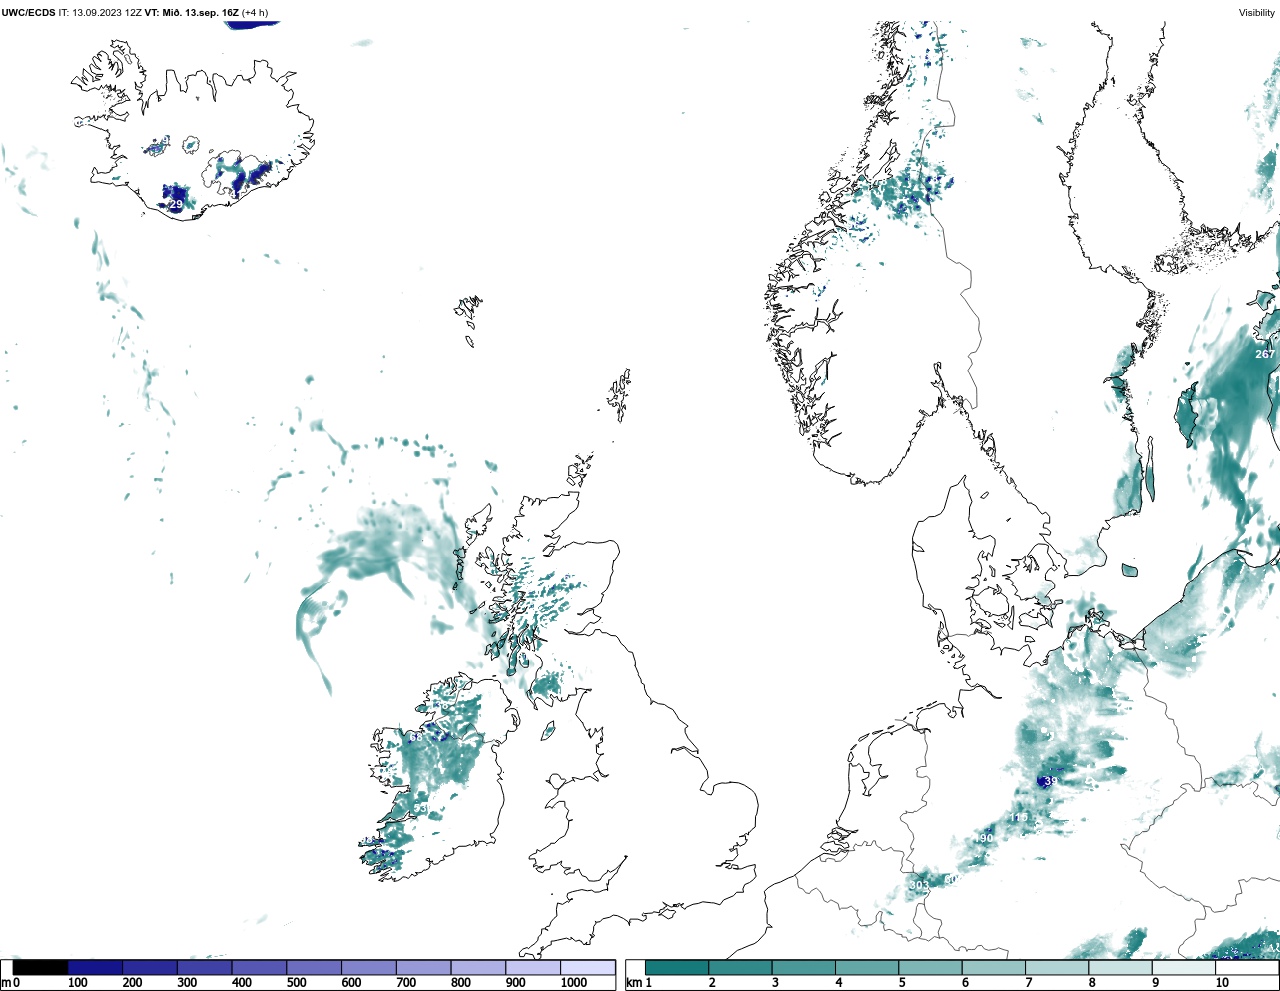Click the 'km' unit label on legend
The height and width of the screenshot is (991, 1280).
point(633,983)
